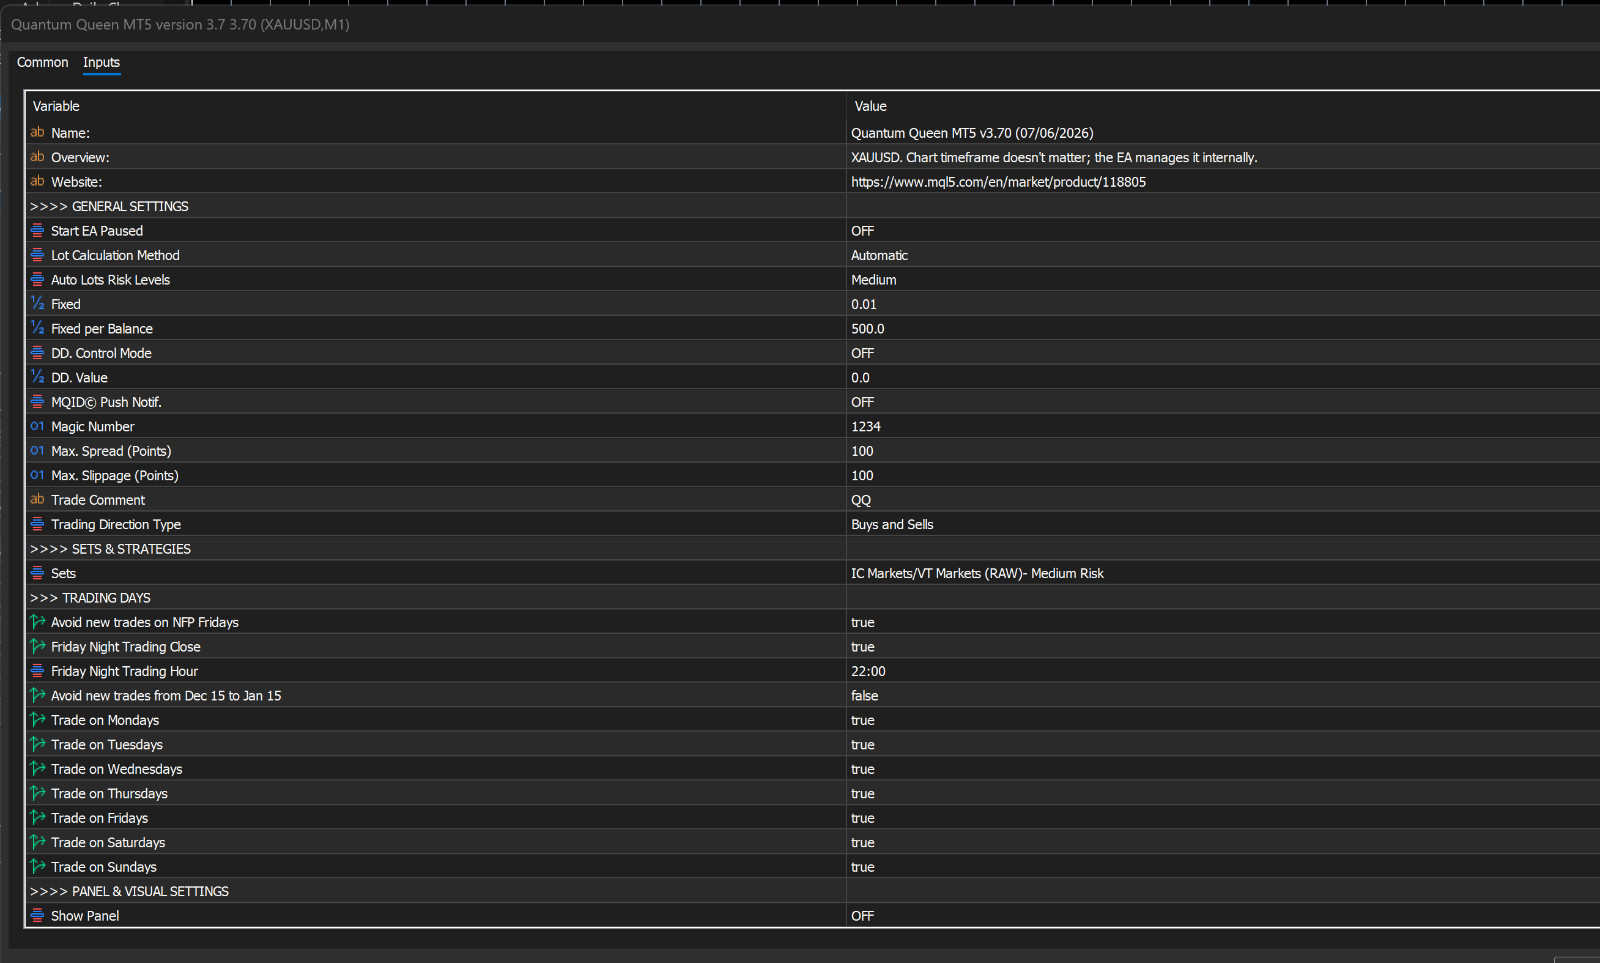Click the string icon beside Trade Comment
The height and width of the screenshot is (963, 1600).
pyautogui.click(x=37, y=500)
